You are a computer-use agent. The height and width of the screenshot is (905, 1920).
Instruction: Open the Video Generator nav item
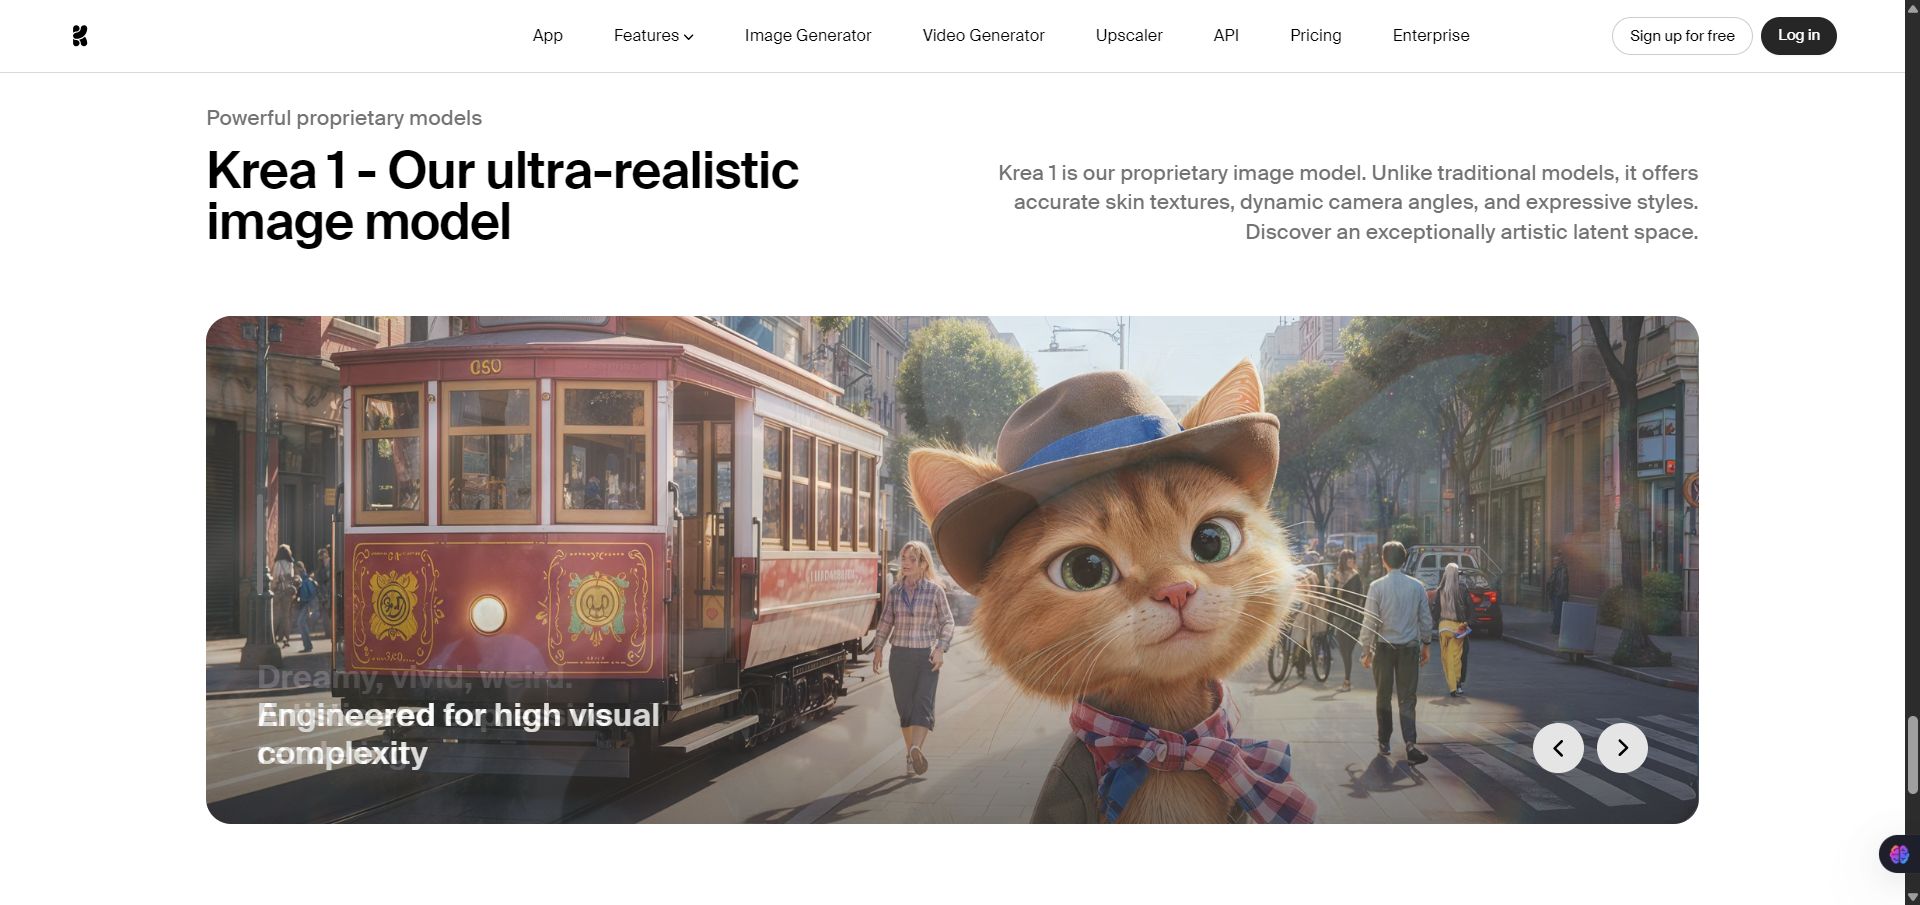983,36
